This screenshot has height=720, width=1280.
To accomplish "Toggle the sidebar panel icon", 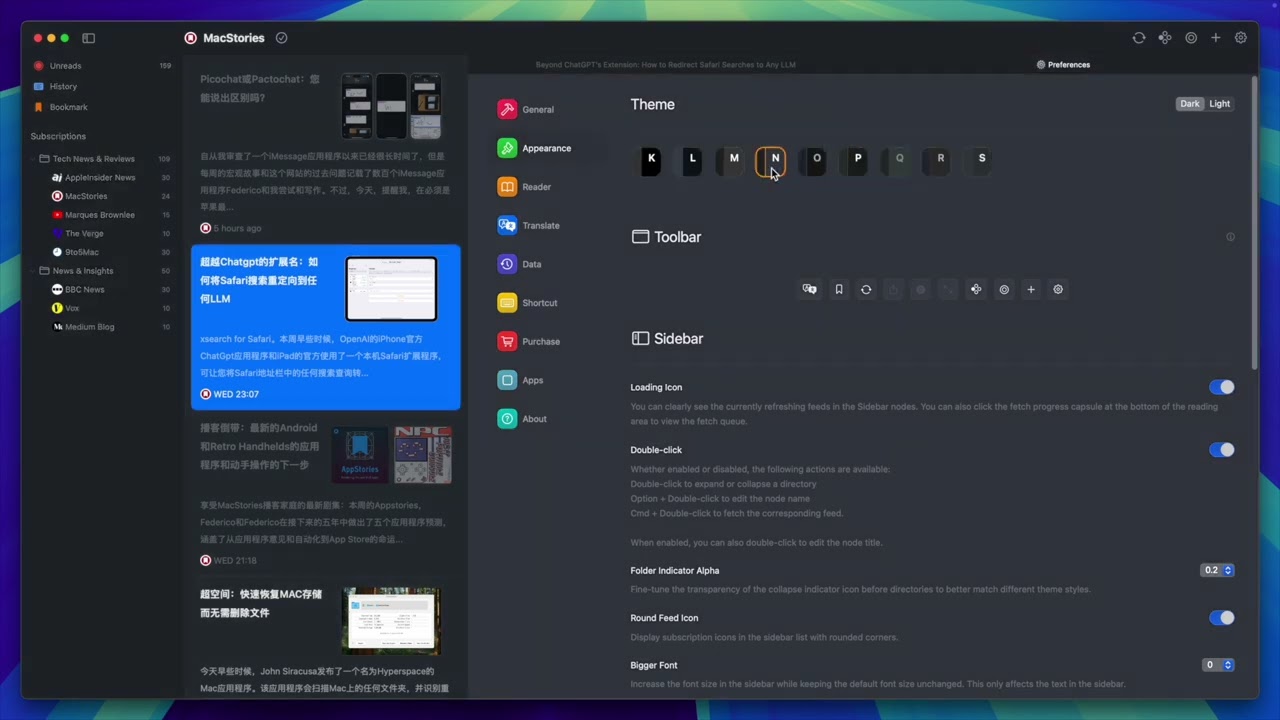I will (x=88, y=38).
